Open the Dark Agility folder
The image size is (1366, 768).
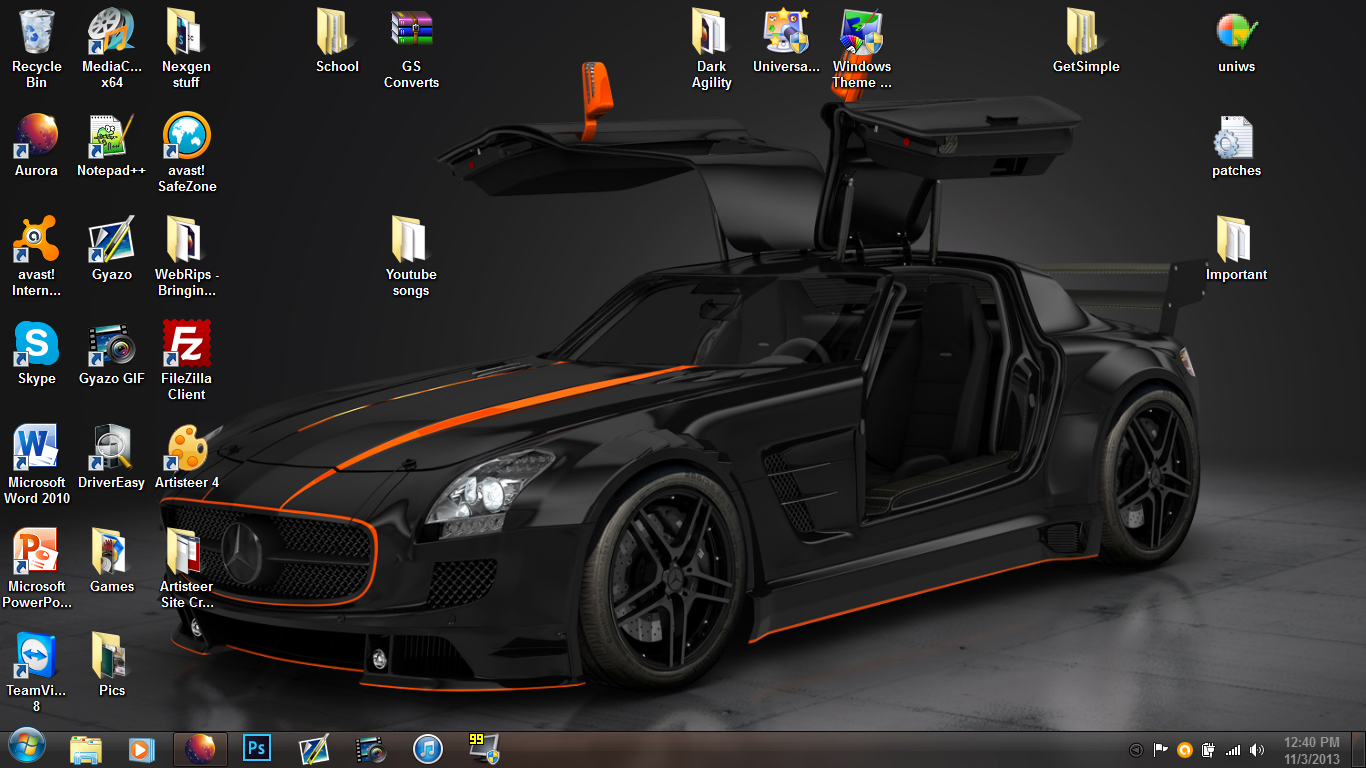pos(712,47)
